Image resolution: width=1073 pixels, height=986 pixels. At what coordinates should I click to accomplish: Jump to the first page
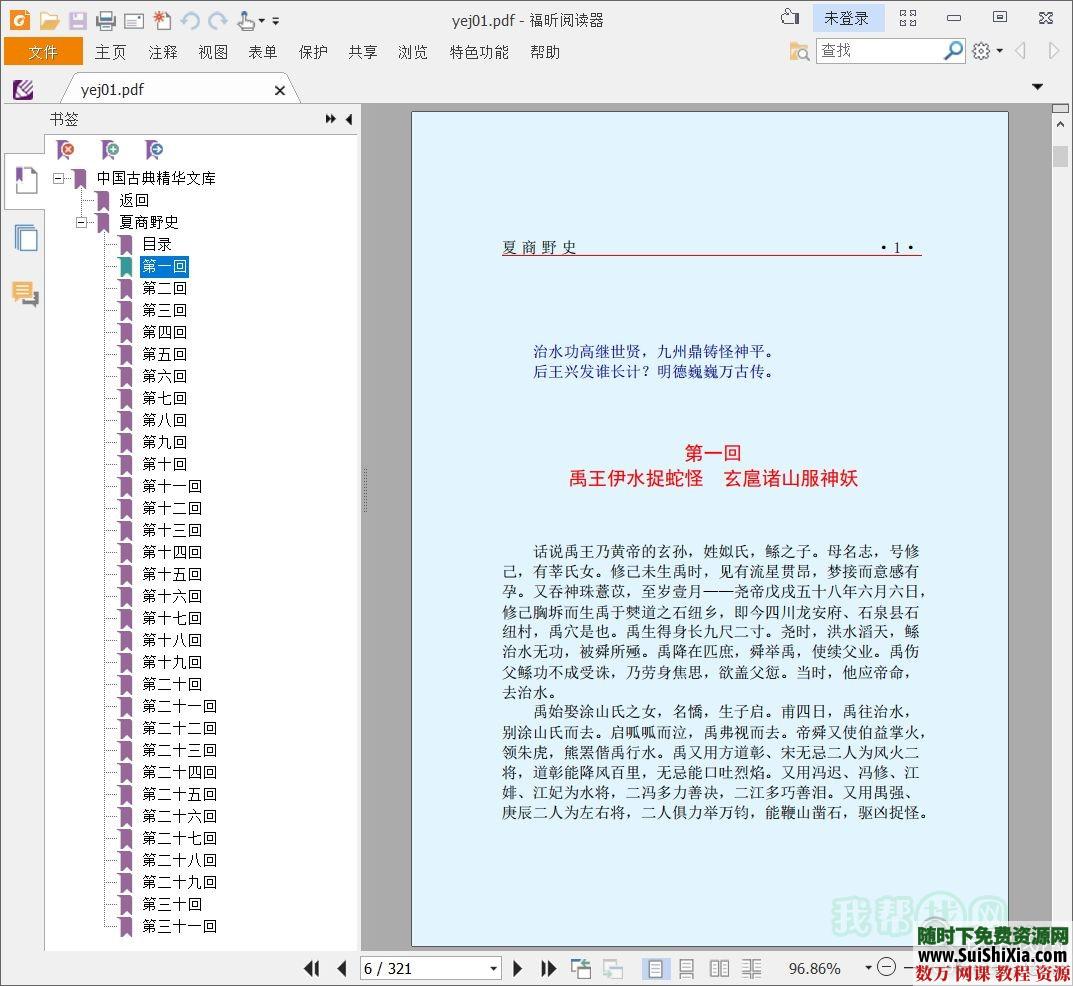[312, 968]
